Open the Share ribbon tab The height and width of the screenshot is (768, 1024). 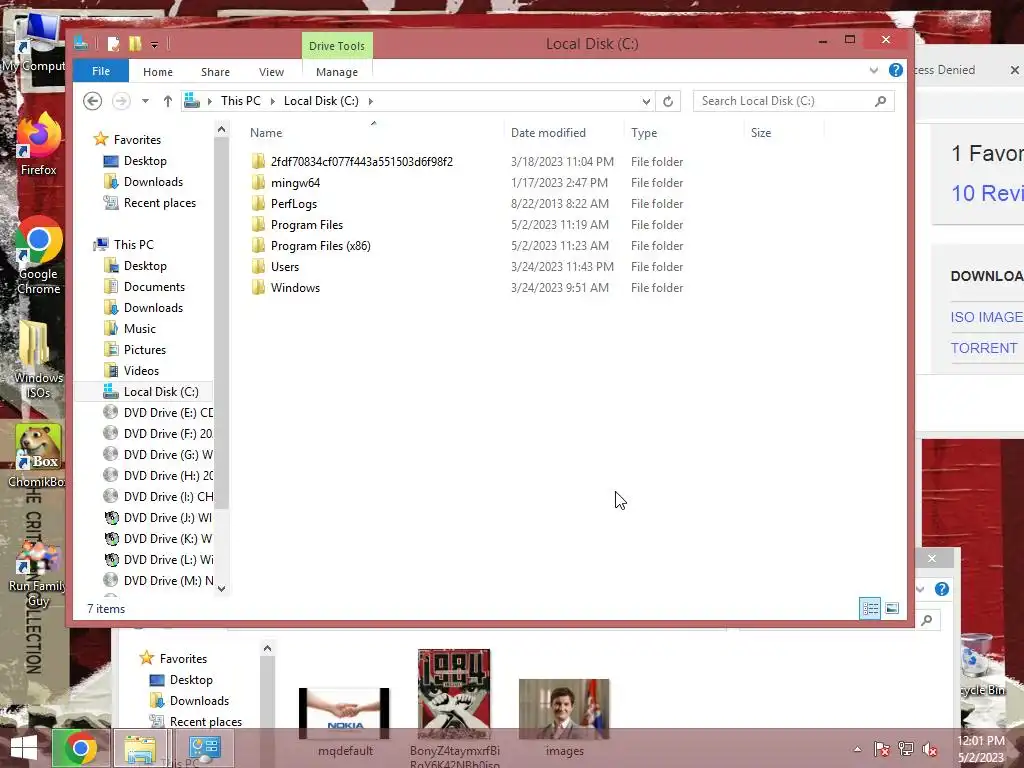pos(215,72)
